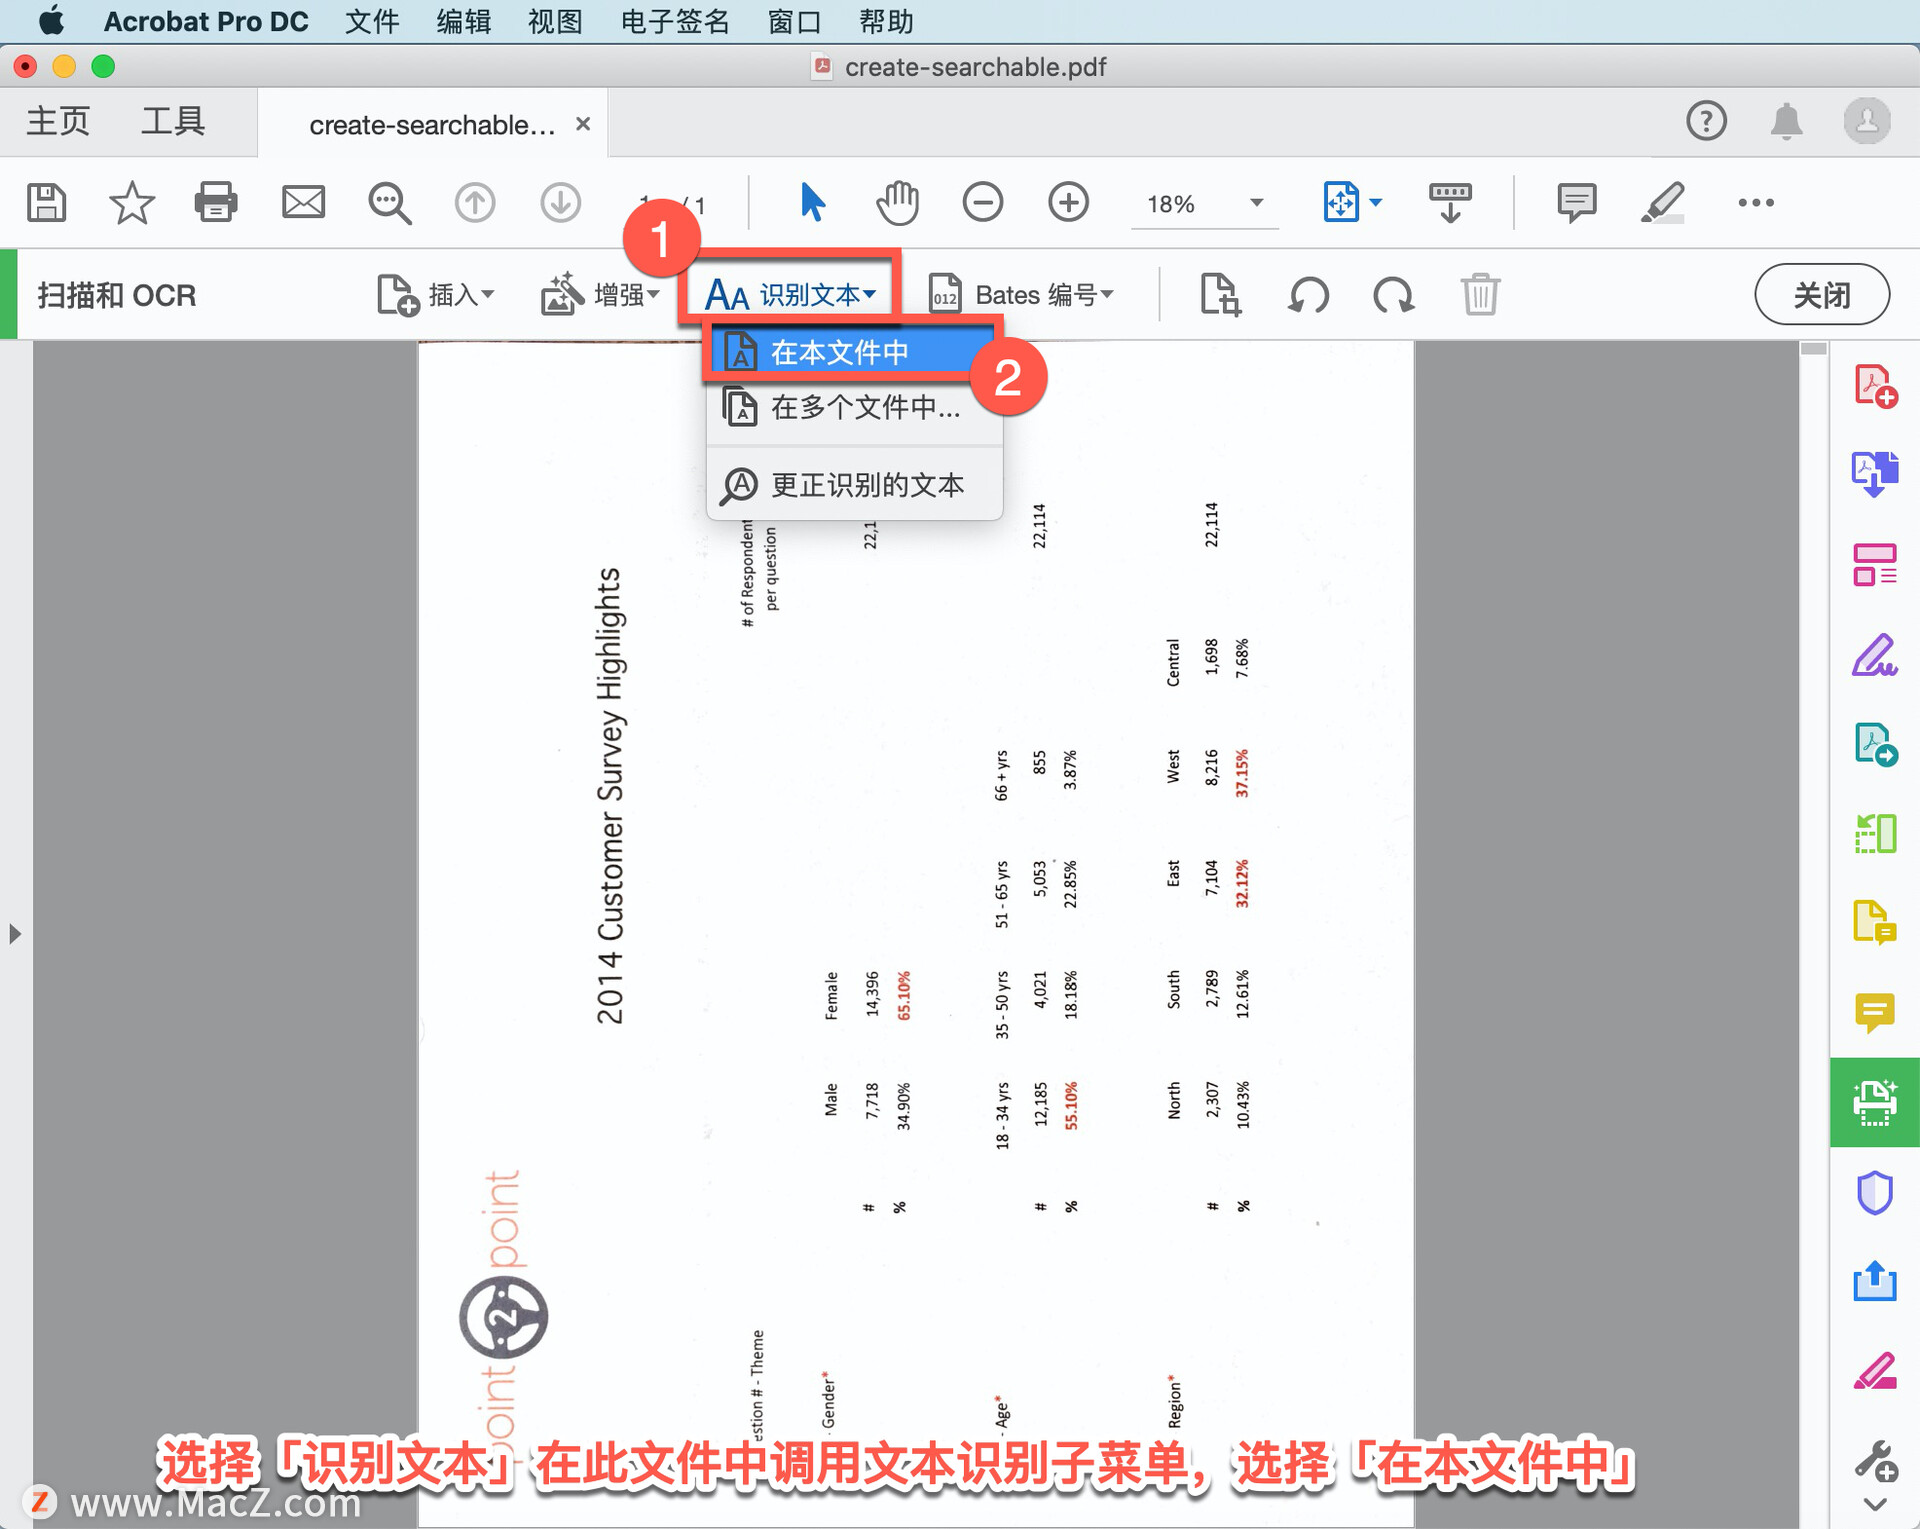This screenshot has height=1529, width=1920.
Task: Go to next page arrow
Action: [x=561, y=203]
